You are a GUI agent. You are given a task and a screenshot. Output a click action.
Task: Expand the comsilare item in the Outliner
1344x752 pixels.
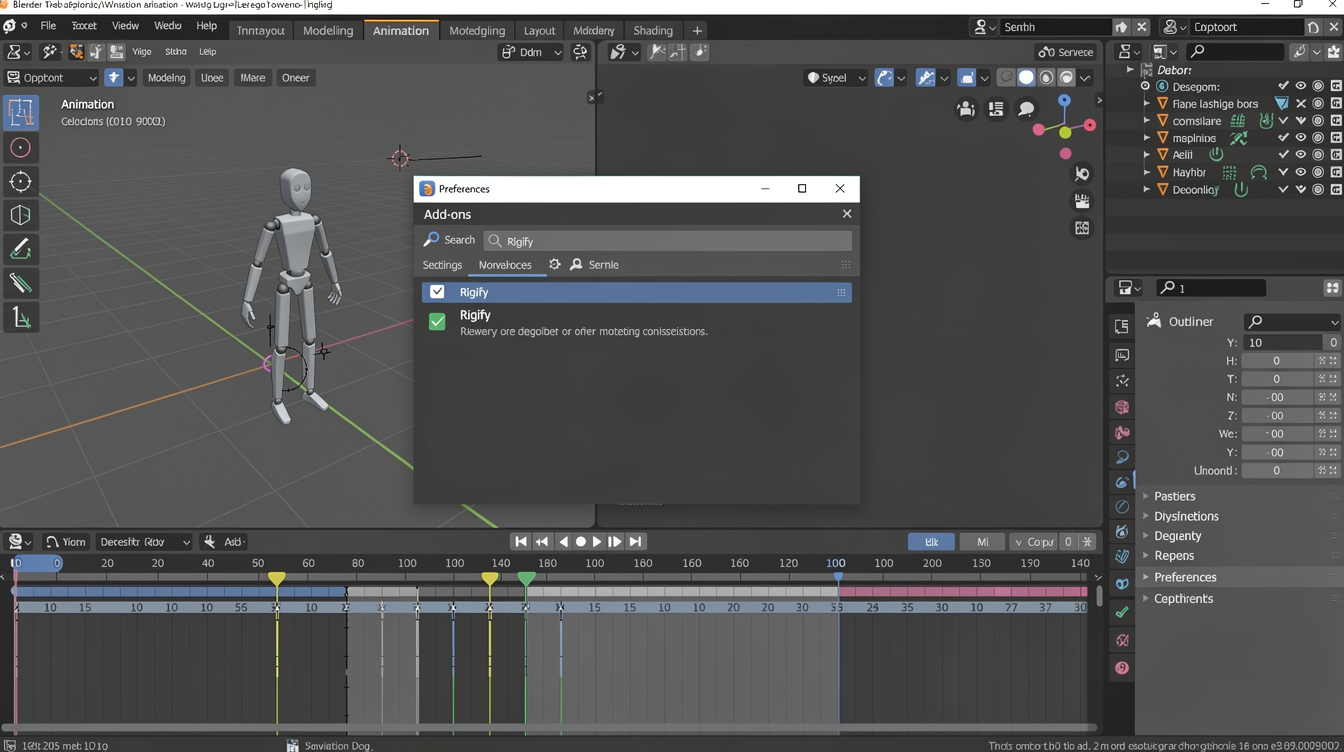pos(1146,120)
